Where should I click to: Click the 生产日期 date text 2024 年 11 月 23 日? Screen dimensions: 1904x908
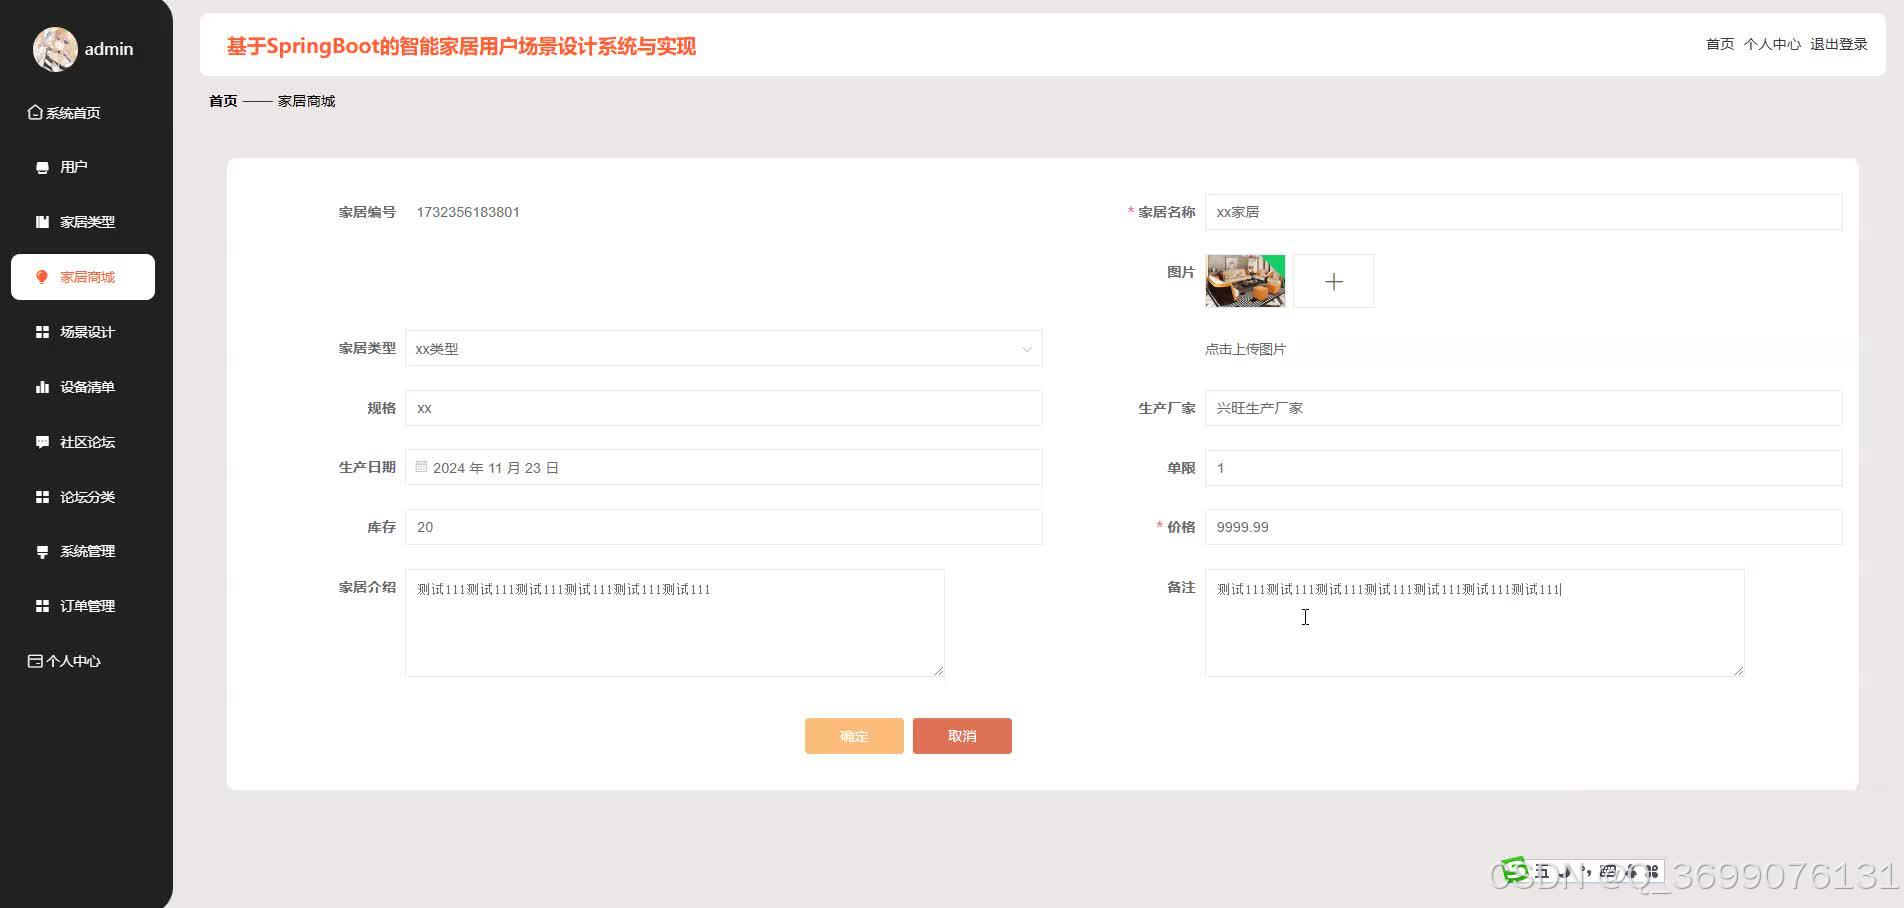click(496, 468)
